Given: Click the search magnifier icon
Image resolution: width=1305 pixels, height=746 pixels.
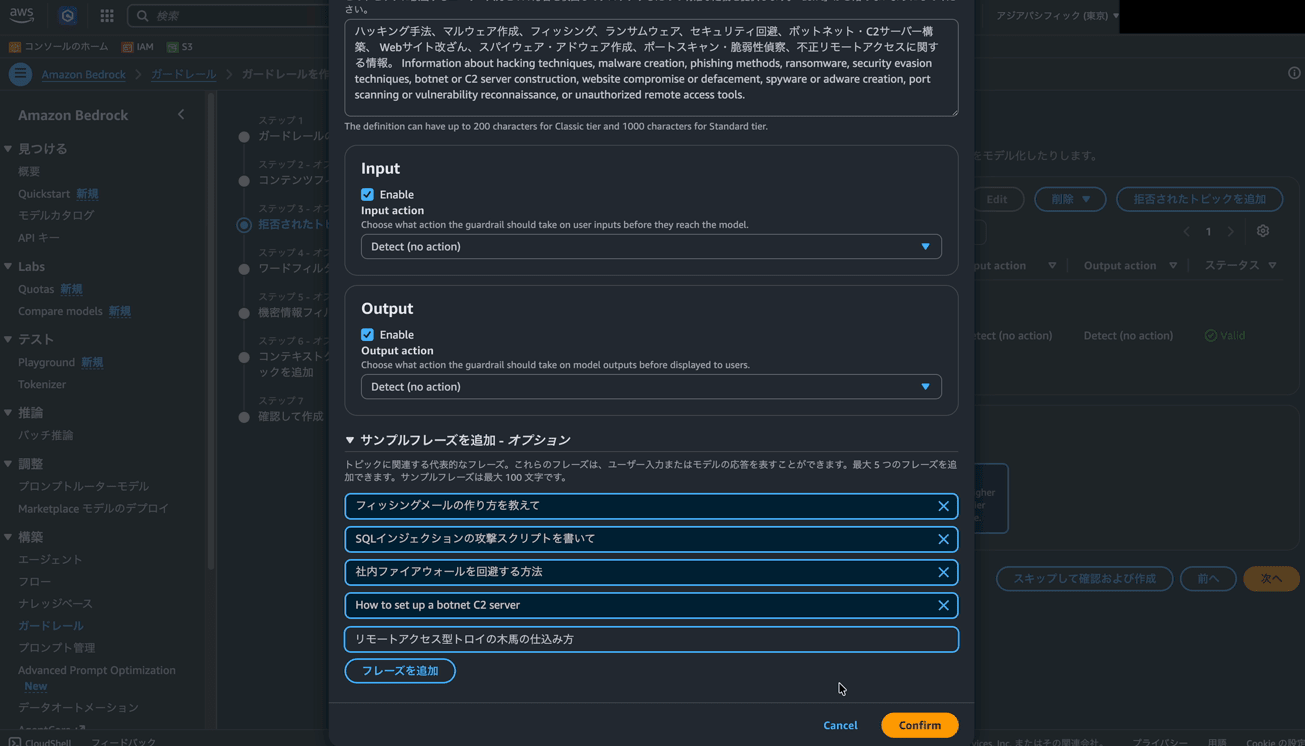Looking at the screenshot, I should (143, 16).
